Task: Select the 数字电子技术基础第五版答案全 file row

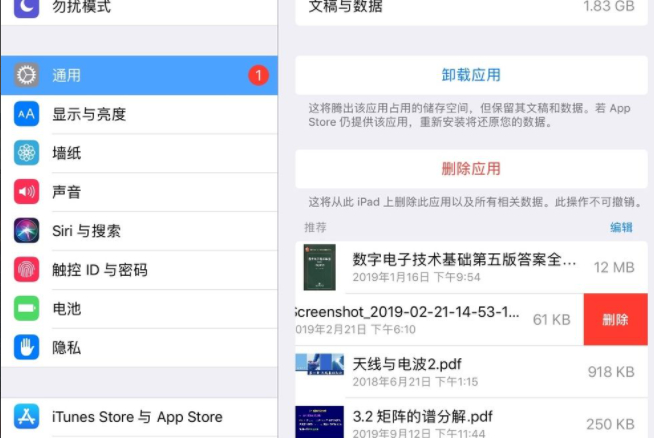Action: pyautogui.click(x=471, y=267)
